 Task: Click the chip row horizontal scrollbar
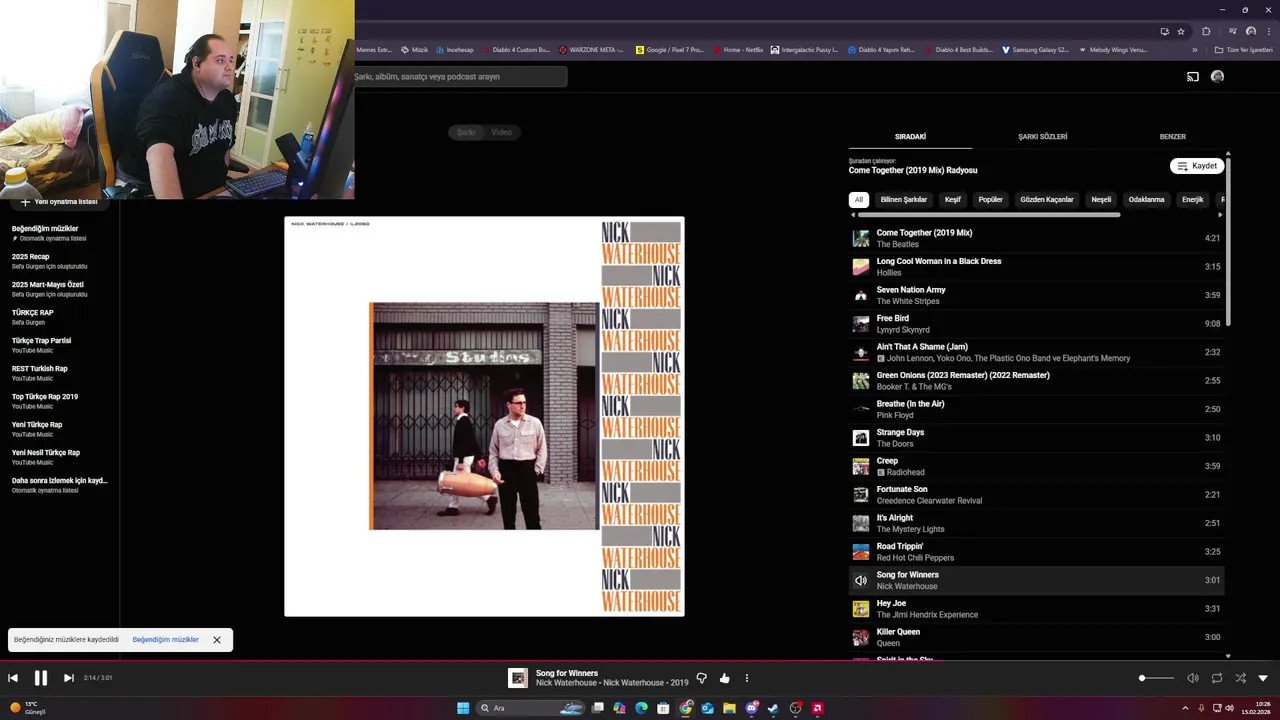pyautogui.click(x=988, y=214)
